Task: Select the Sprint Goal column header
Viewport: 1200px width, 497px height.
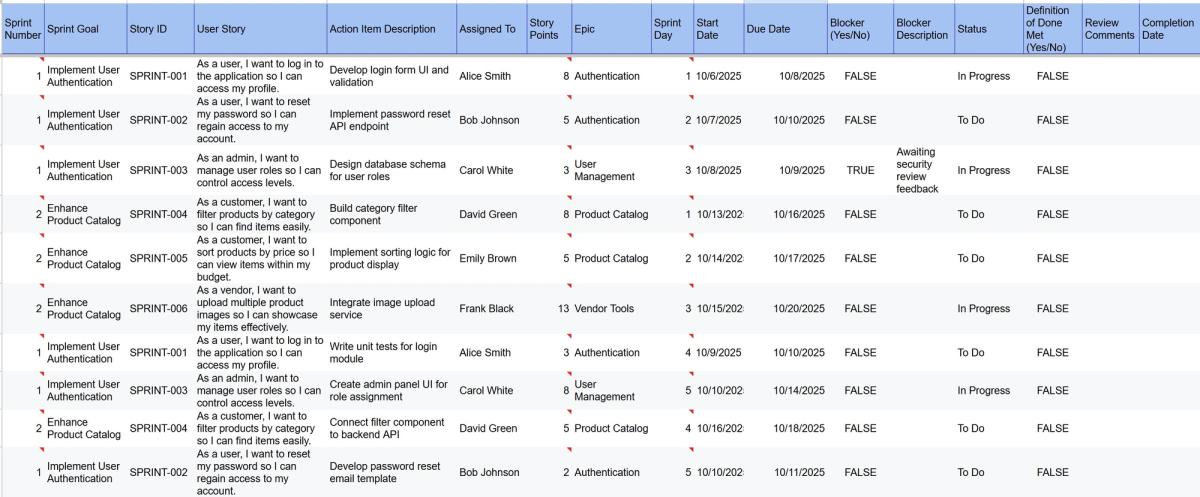Action: point(84,29)
